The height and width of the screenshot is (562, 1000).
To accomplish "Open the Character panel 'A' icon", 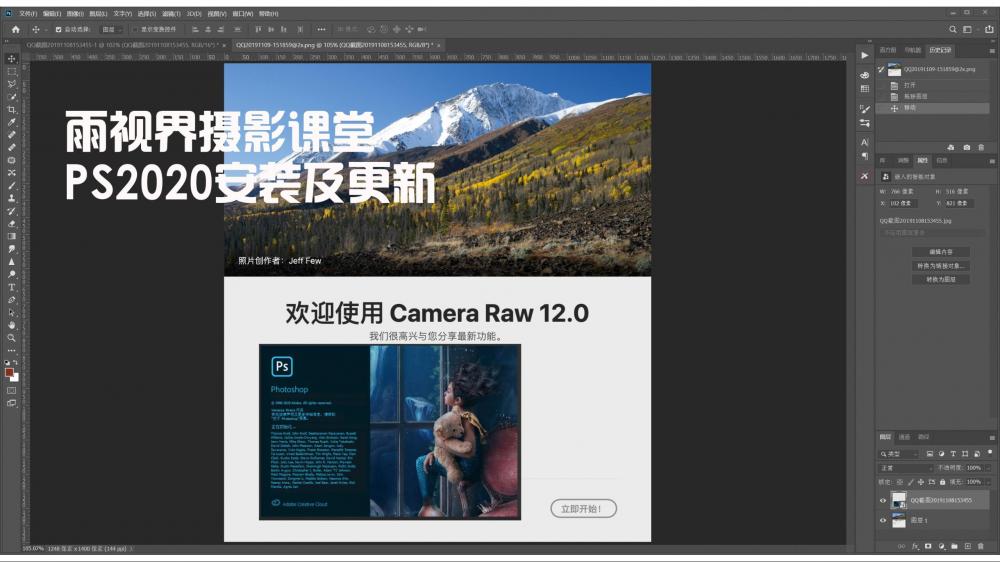I will coord(865,142).
